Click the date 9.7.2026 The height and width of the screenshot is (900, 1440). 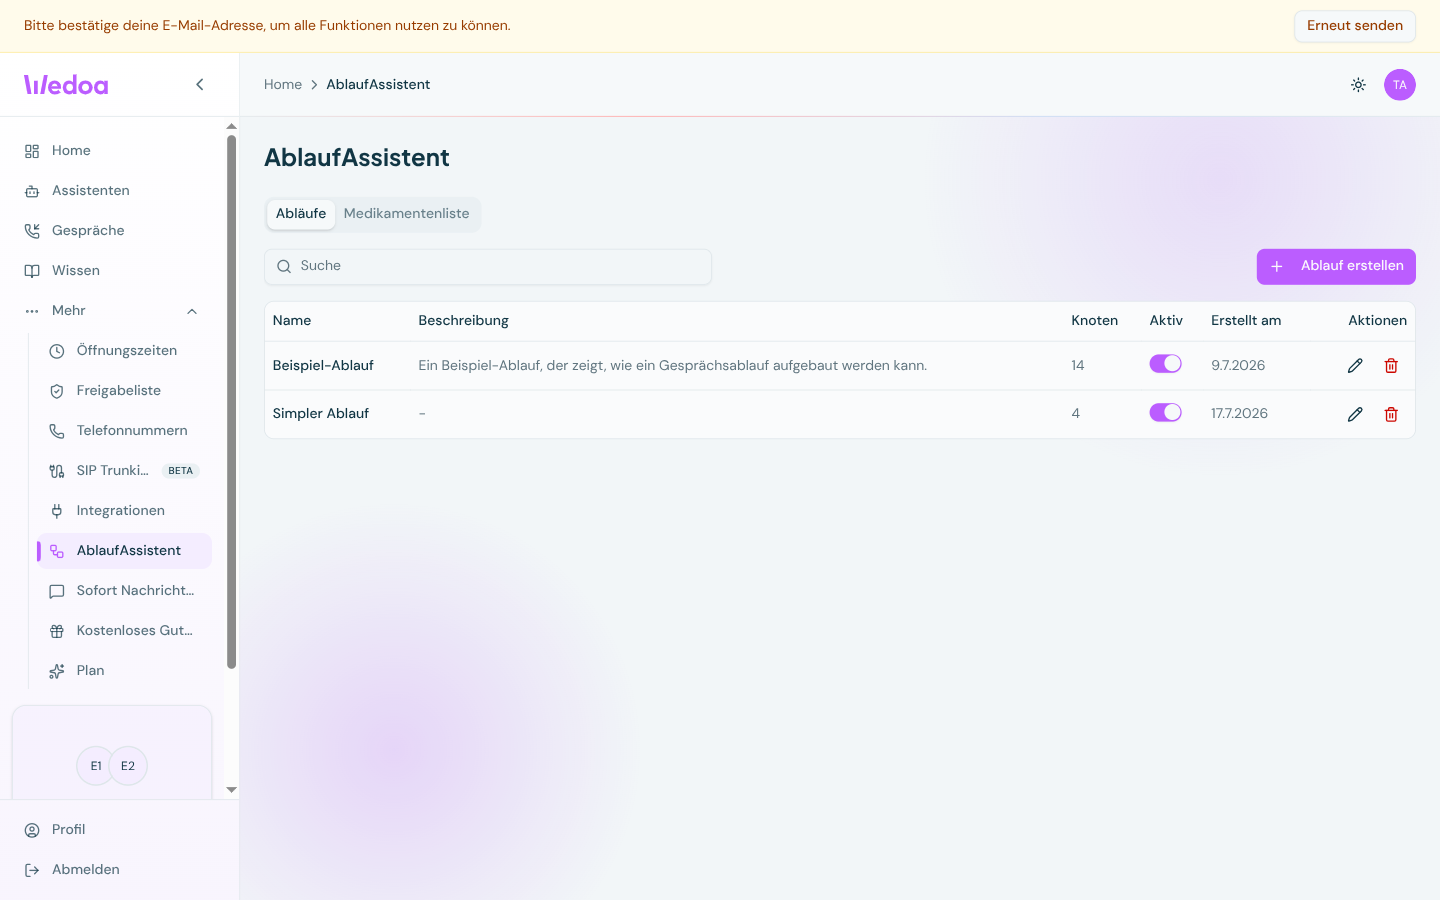(1238, 366)
